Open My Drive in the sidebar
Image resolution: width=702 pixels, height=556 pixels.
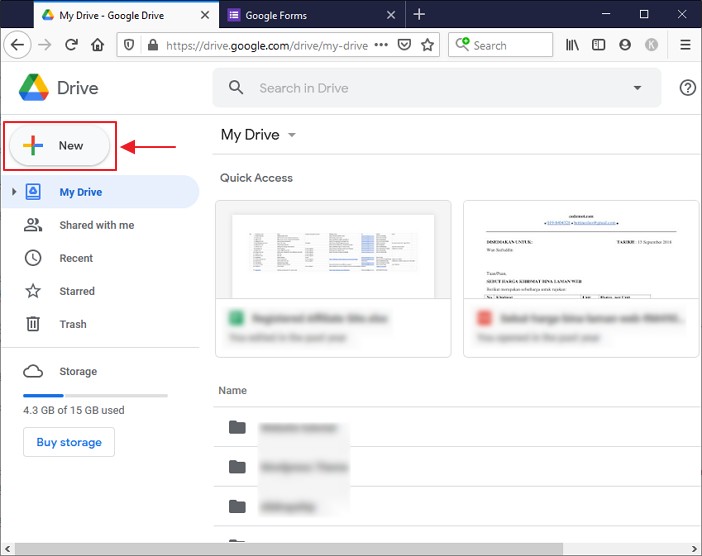coord(100,192)
